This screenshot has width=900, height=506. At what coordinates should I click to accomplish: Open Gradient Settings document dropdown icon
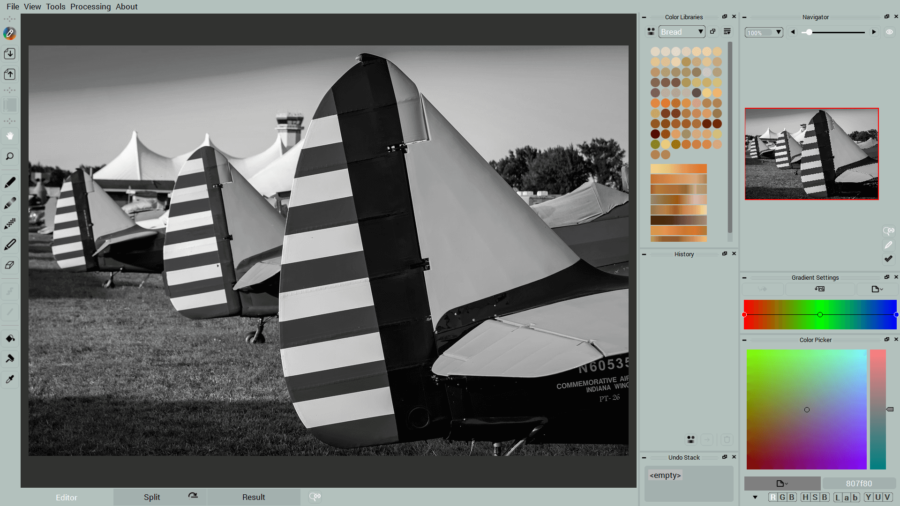[x=876, y=289]
